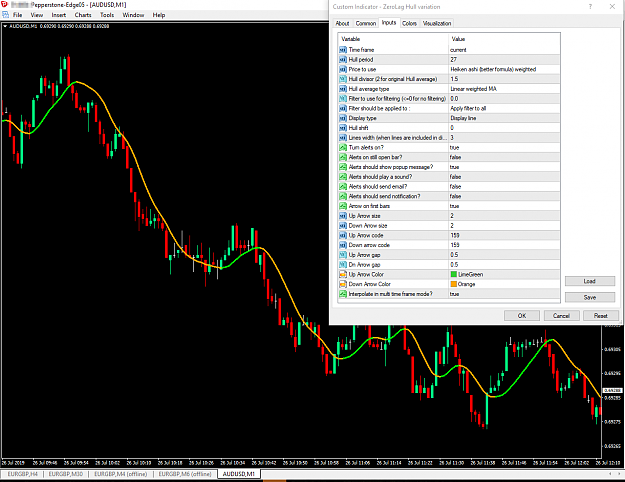This screenshot has height=482, width=625.
Task: Click the Arrow on first bars icon
Action: [x=343, y=206]
